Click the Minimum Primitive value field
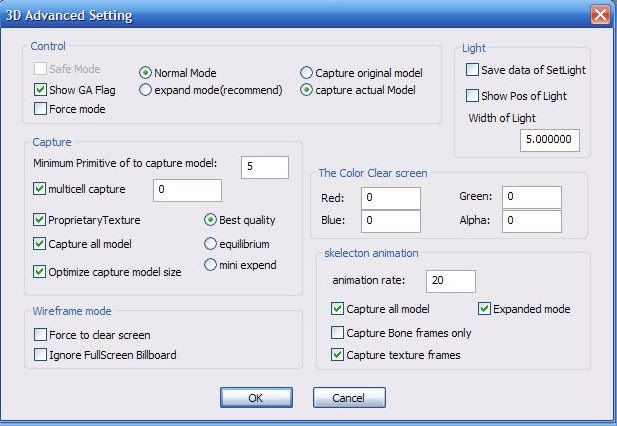The width and height of the screenshot is (617, 426). (264, 167)
